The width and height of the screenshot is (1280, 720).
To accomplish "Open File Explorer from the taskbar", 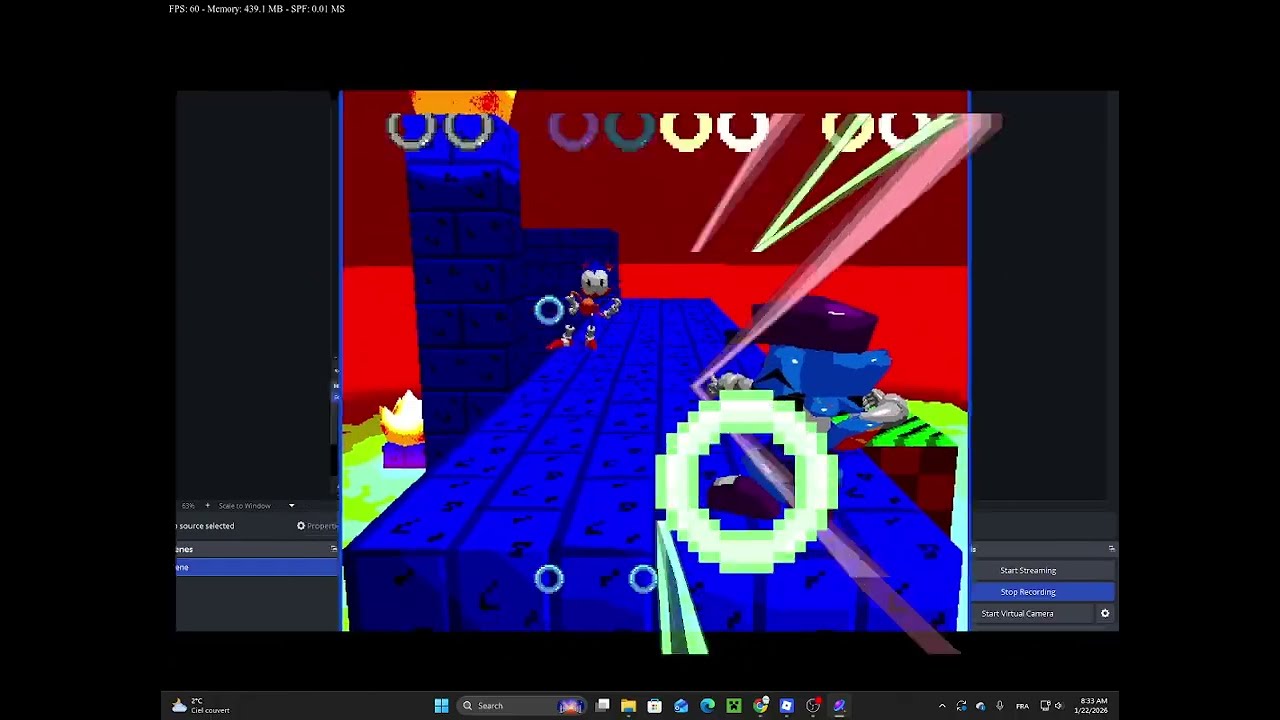I will pyautogui.click(x=629, y=706).
